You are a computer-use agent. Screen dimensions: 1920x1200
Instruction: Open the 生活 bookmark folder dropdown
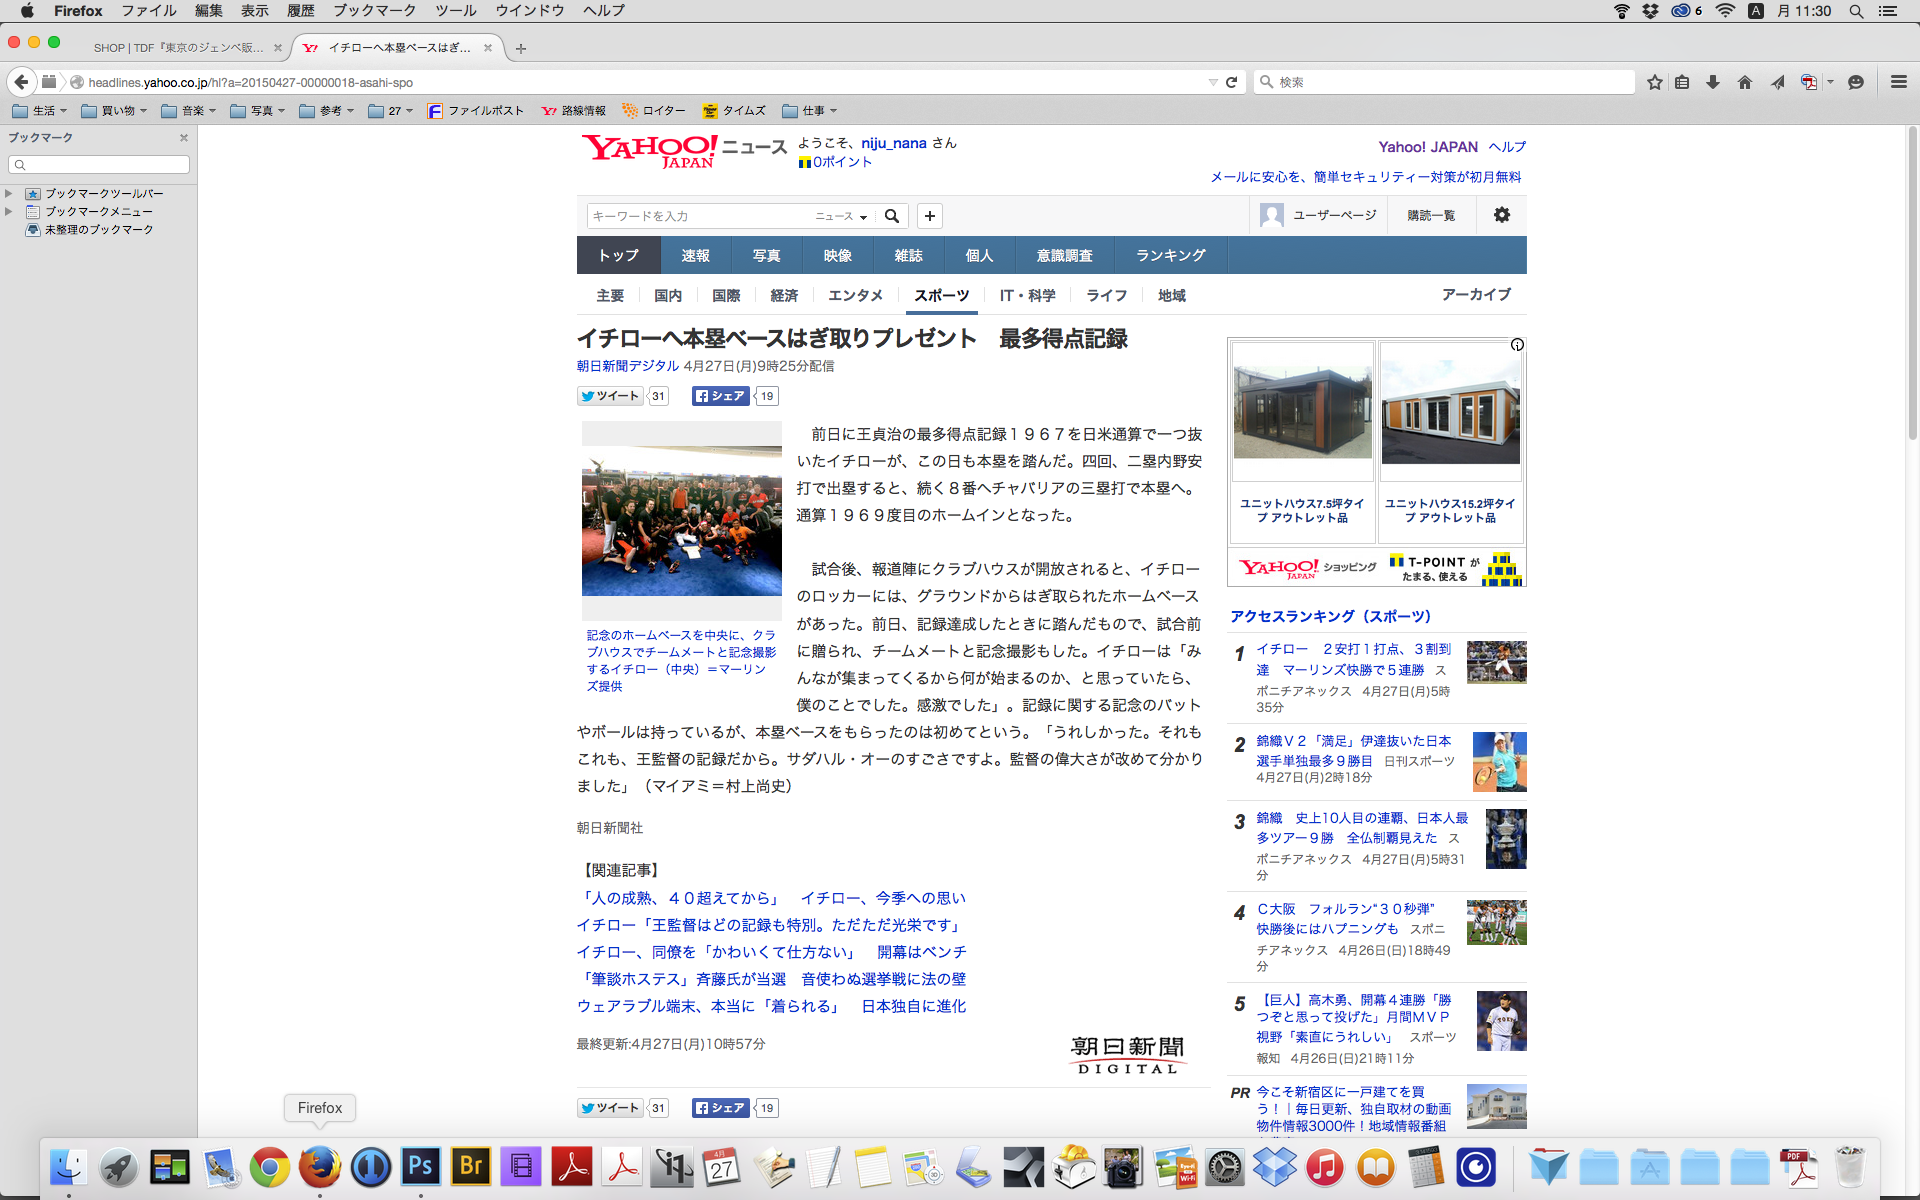40,111
